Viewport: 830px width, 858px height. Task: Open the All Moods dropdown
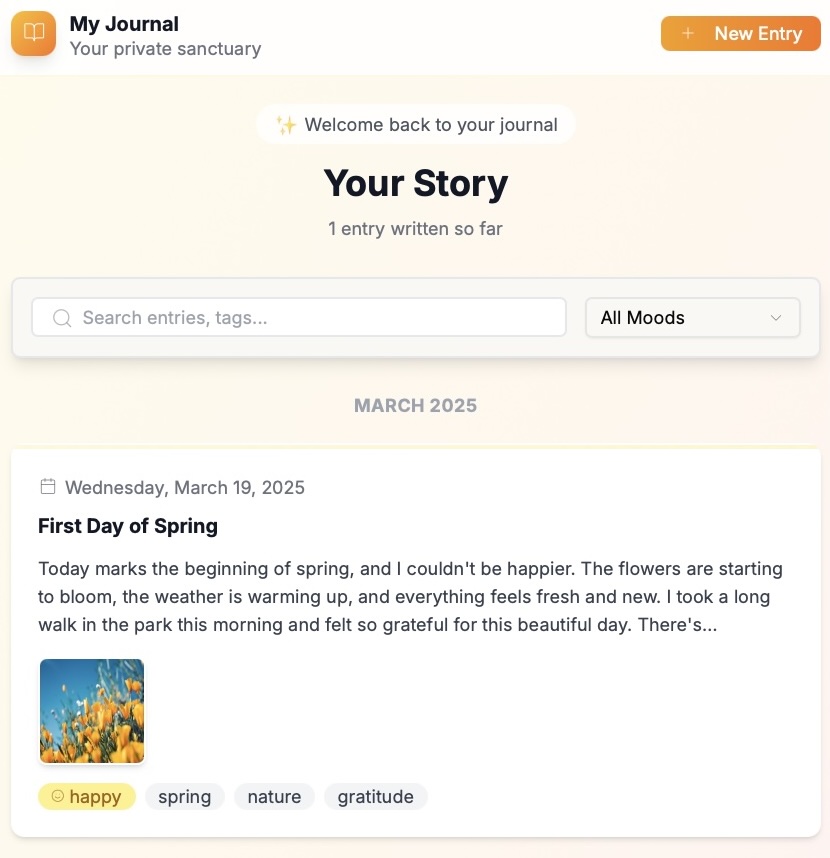point(692,318)
